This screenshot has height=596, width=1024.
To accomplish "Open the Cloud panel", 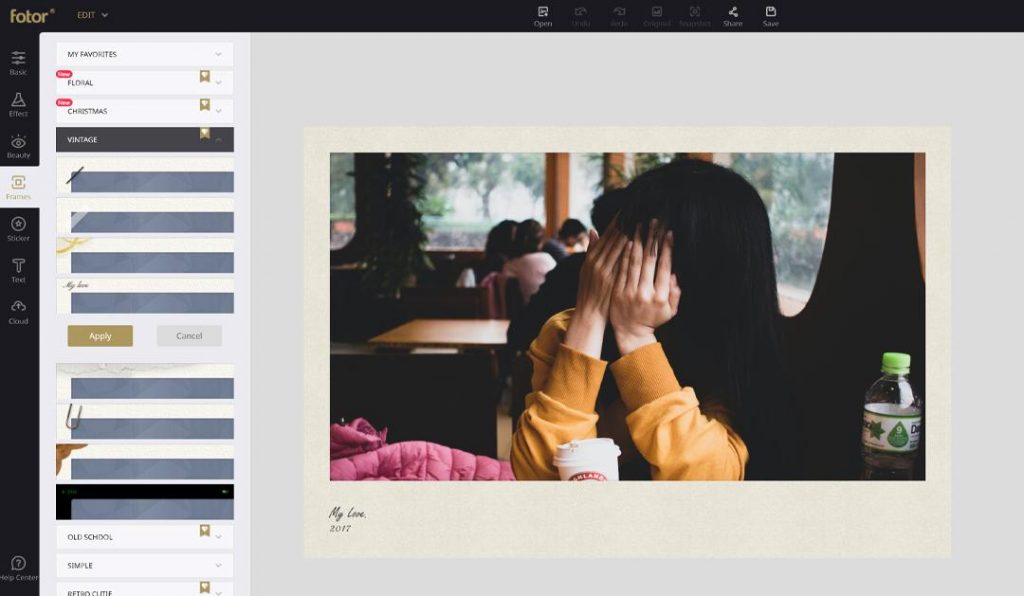I will (x=18, y=312).
